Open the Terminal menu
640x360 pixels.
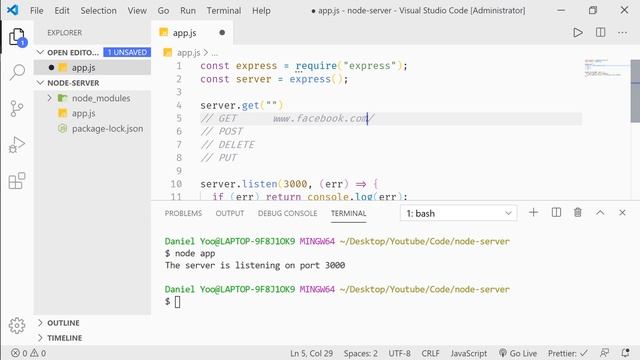pyautogui.click(x=224, y=11)
